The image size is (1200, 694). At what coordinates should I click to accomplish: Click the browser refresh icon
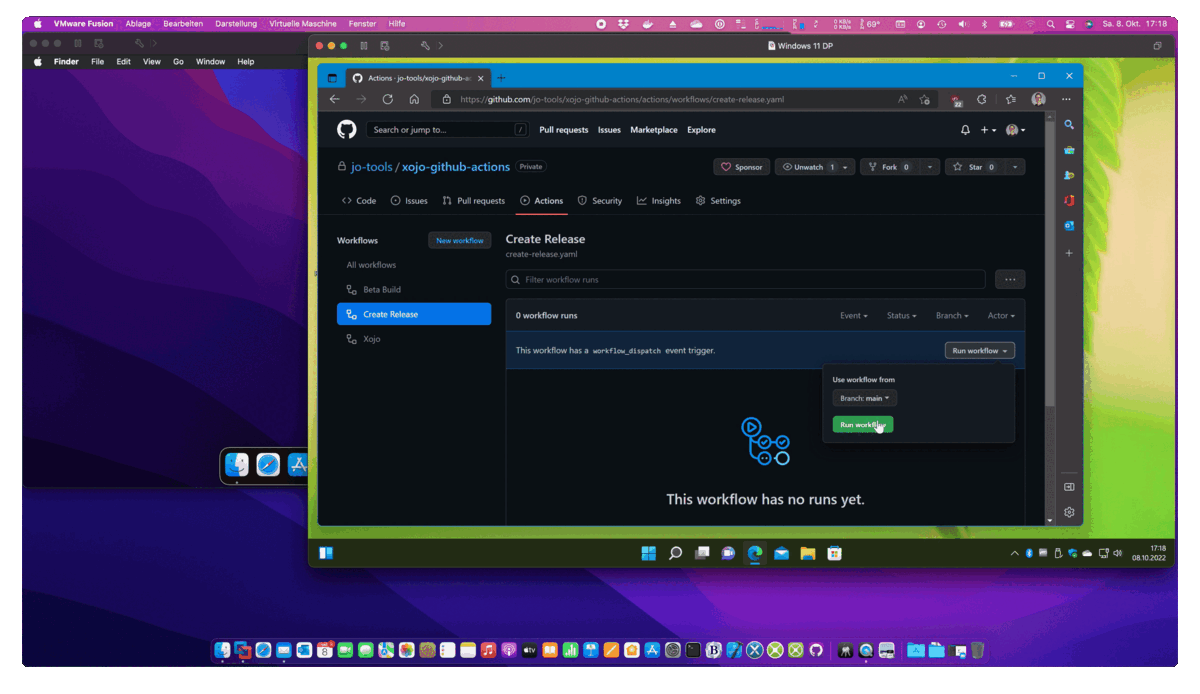pos(388,99)
